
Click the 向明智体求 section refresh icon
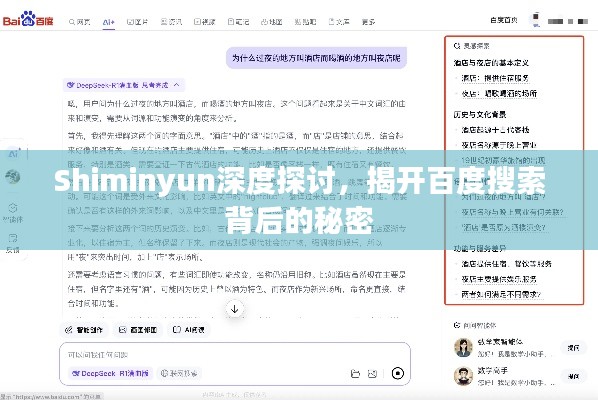click(x=457, y=325)
